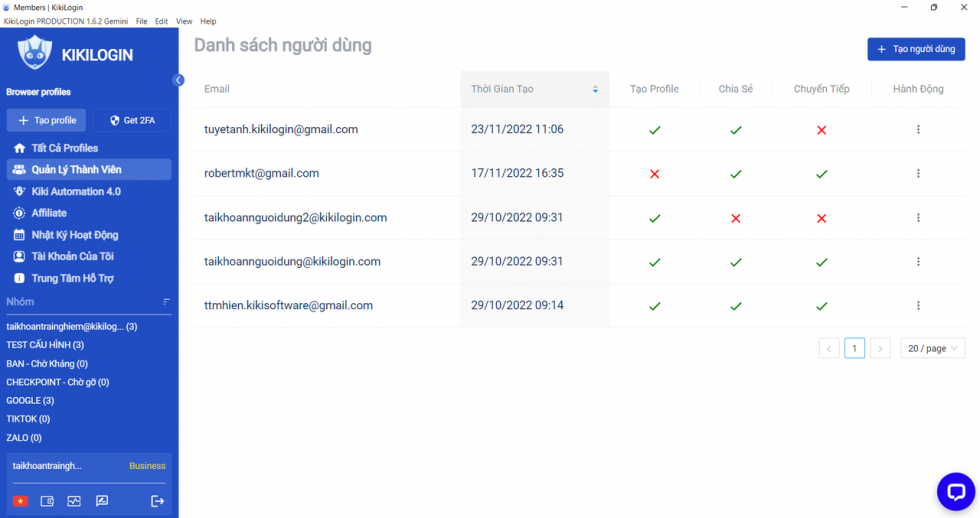Select the GOOGLE (3) group
980x518 pixels.
[30, 401]
